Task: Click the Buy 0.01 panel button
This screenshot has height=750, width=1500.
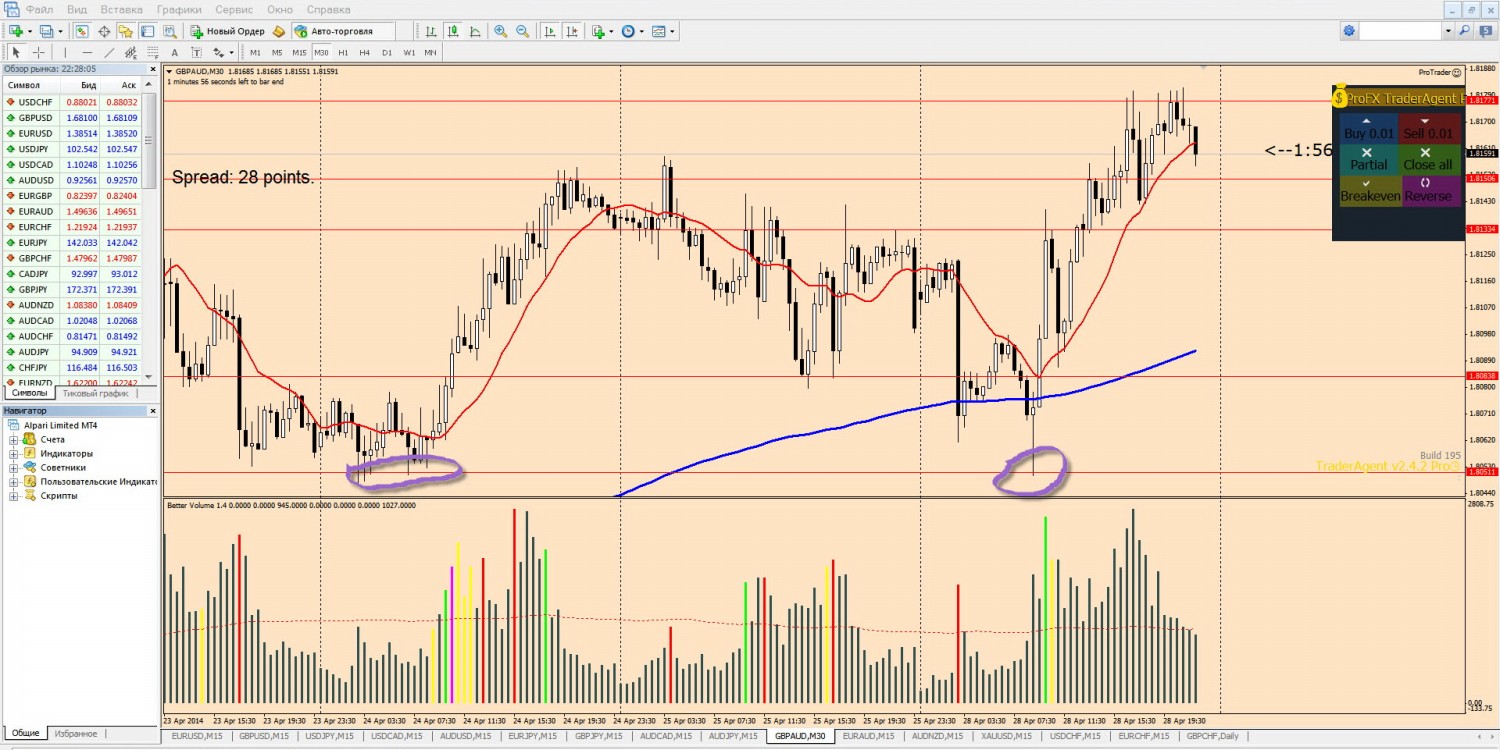Action: 1367,127
